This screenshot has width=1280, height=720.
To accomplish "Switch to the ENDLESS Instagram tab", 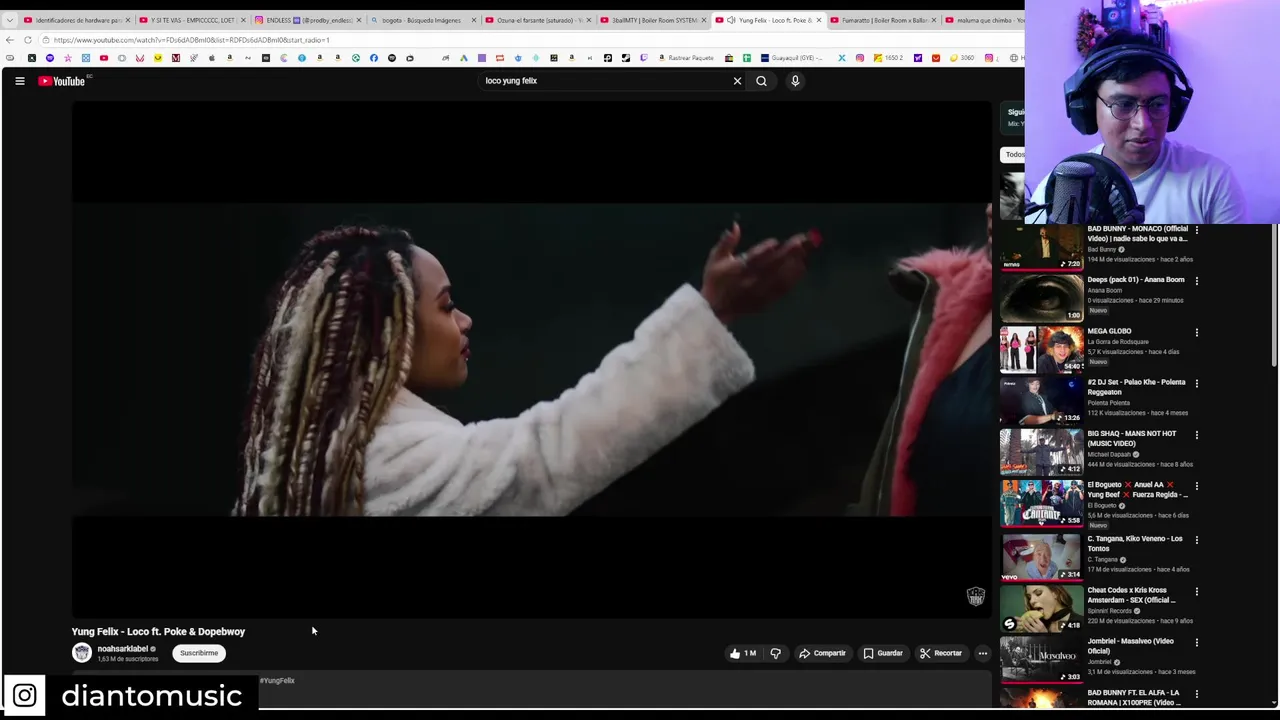I will coord(309,20).
